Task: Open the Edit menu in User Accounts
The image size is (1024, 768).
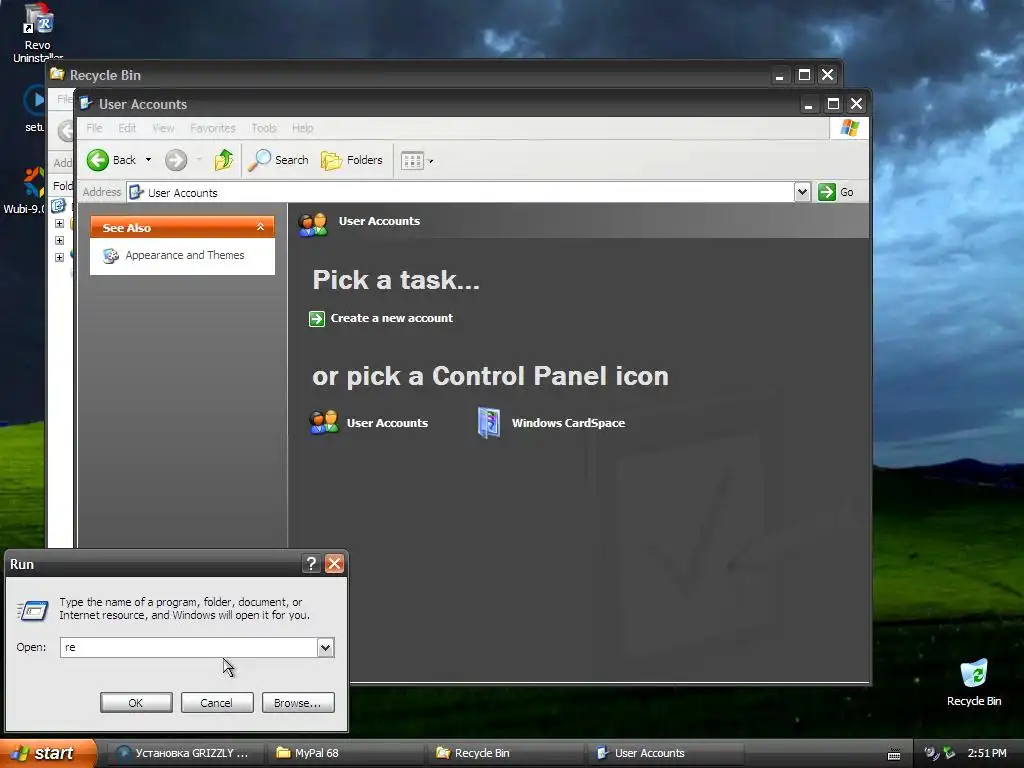Action: tap(127, 128)
